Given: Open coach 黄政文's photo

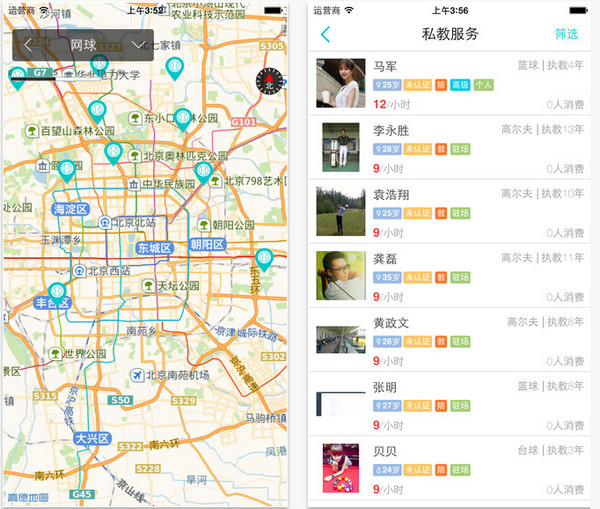Looking at the screenshot, I should click(x=341, y=339).
